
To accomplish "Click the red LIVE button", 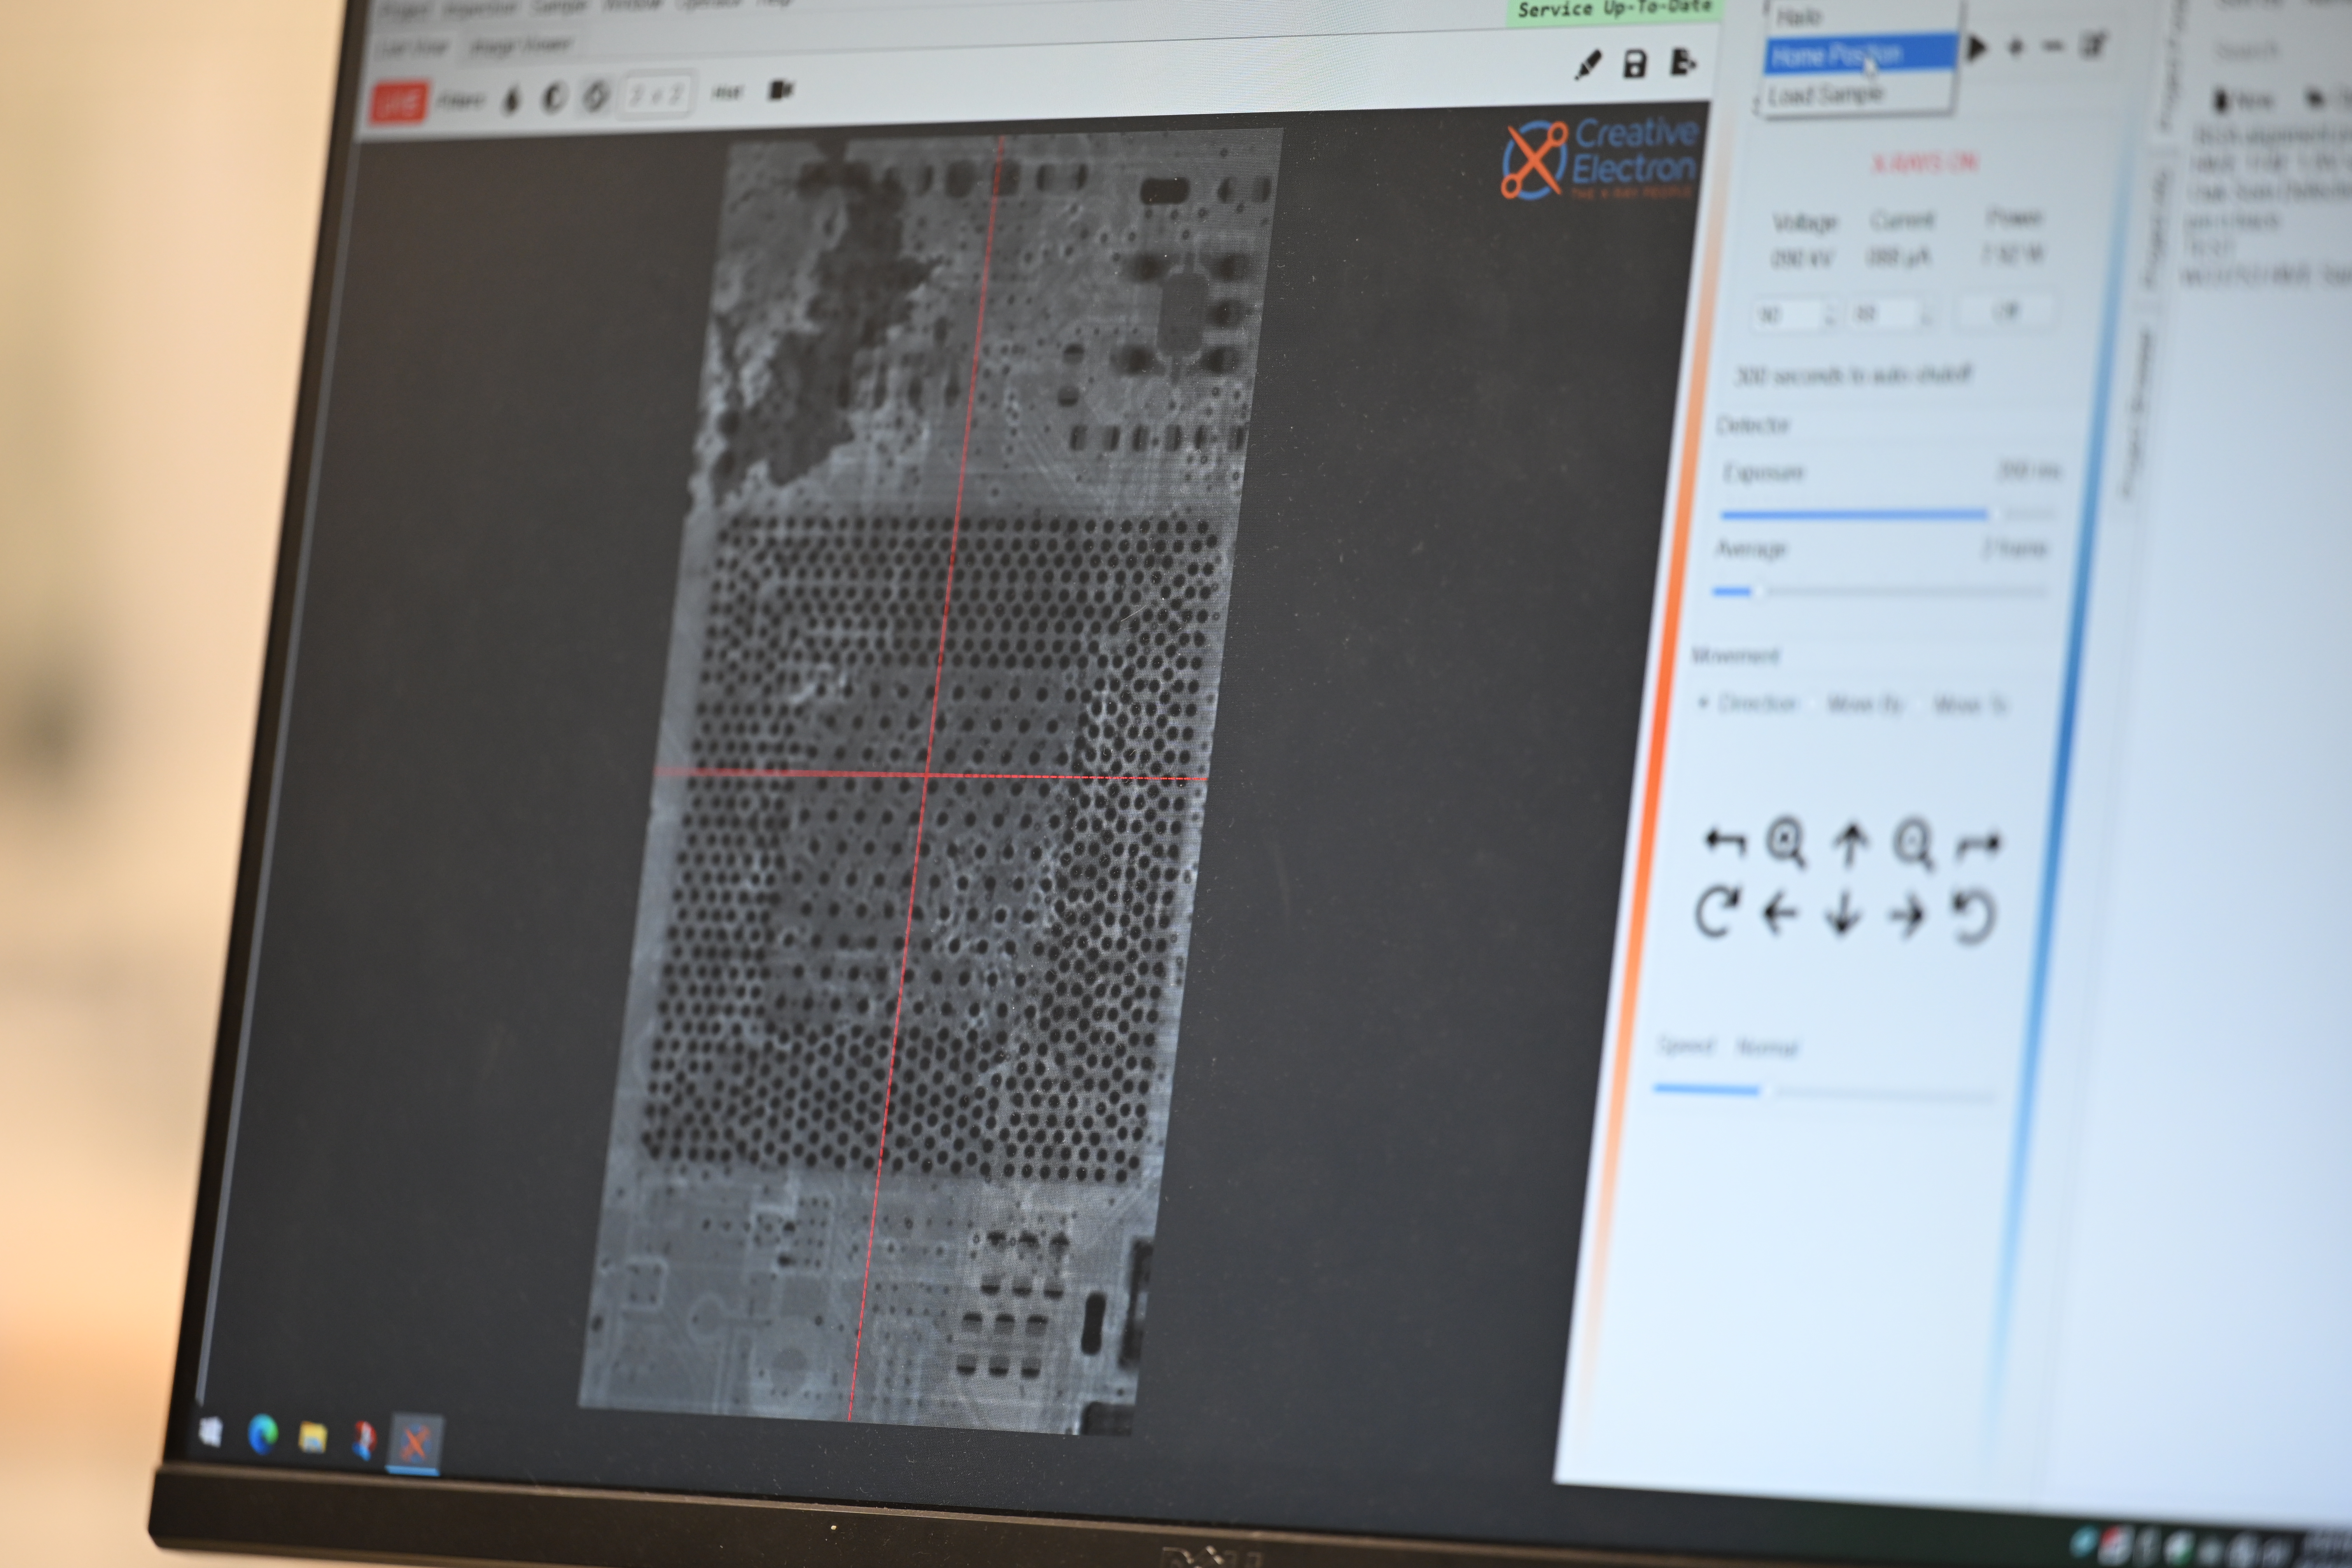I will (399, 102).
